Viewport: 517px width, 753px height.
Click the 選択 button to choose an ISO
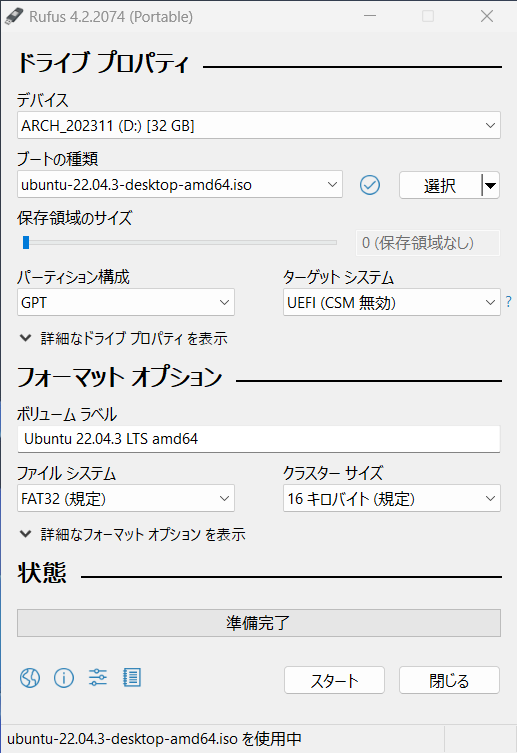(x=440, y=185)
